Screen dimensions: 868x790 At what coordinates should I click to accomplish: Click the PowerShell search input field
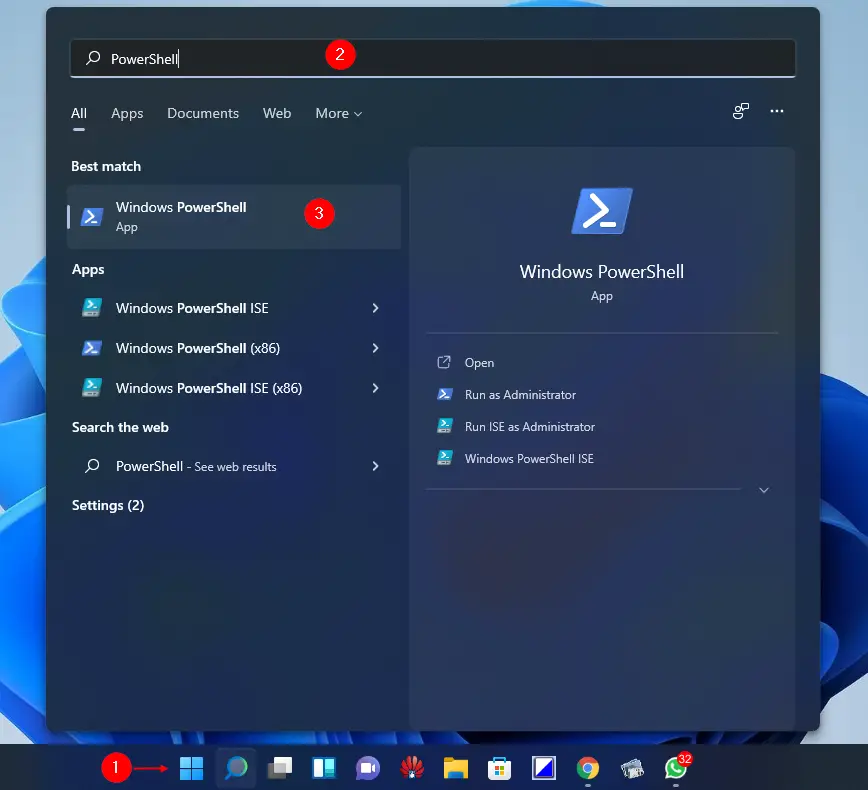click(x=433, y=58)
